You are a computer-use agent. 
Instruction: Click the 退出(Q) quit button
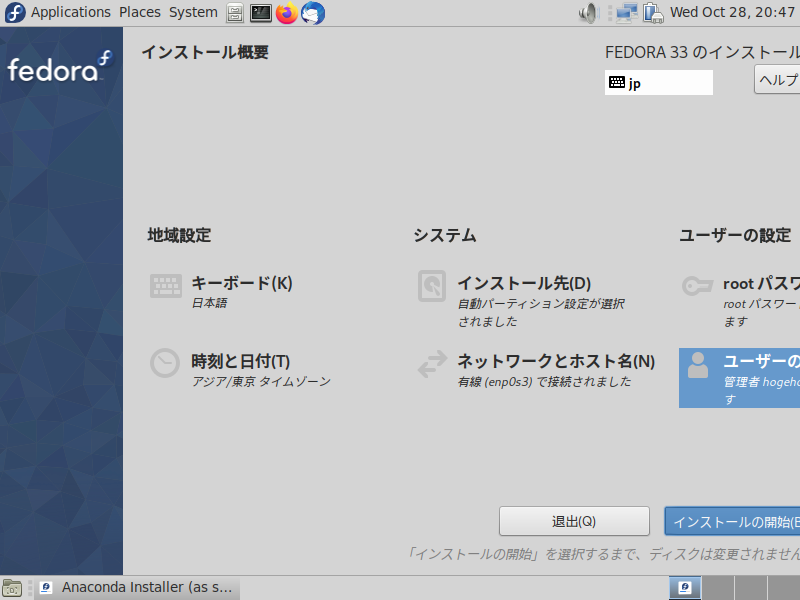(x=574, y=521)
